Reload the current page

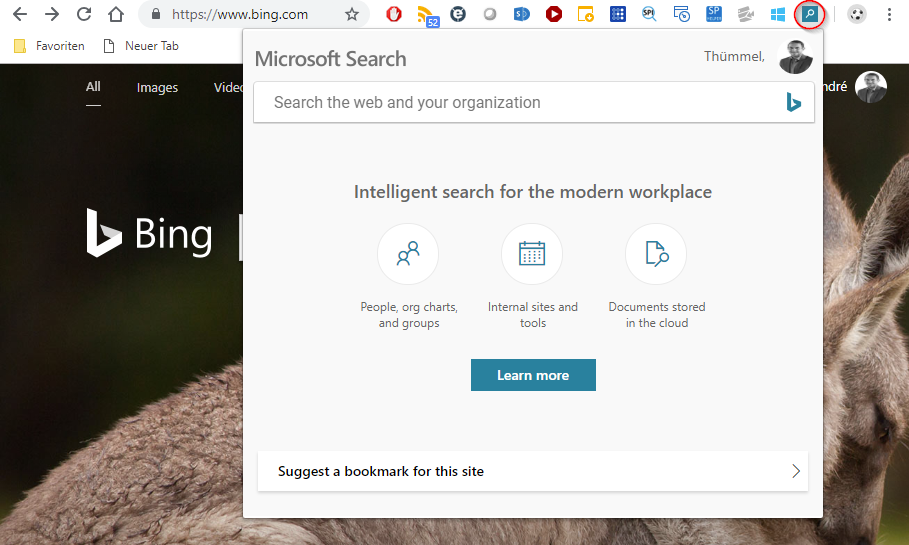(x=84, y=14)
